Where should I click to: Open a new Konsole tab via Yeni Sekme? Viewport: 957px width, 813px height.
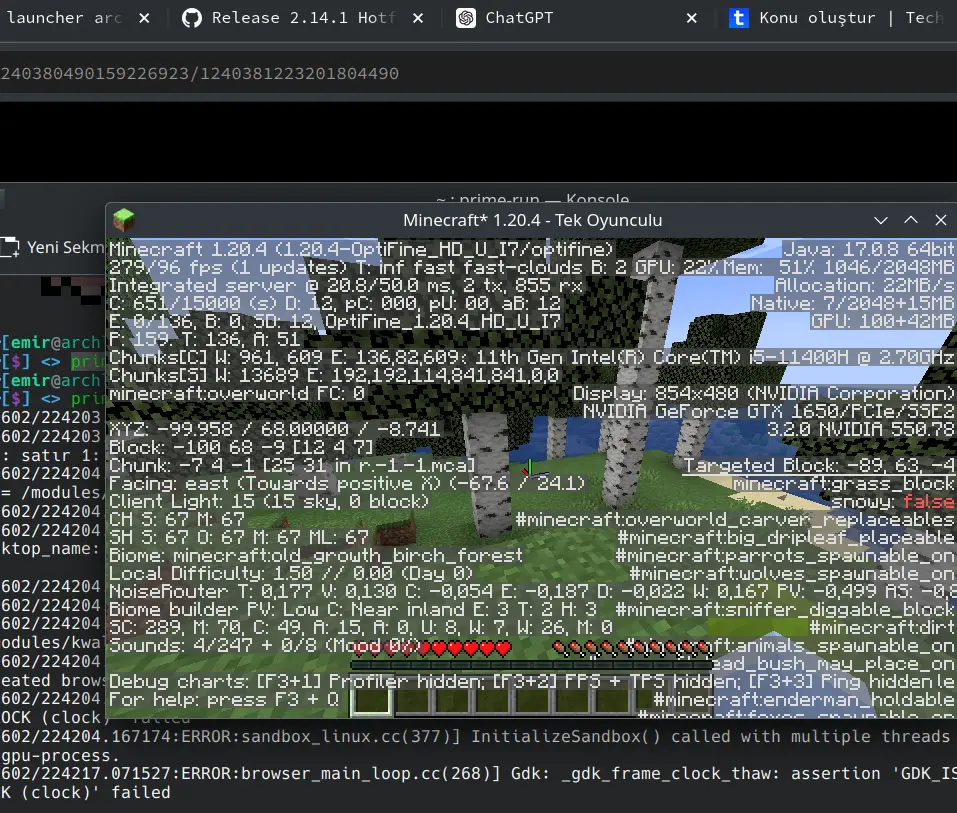point(53,247)
